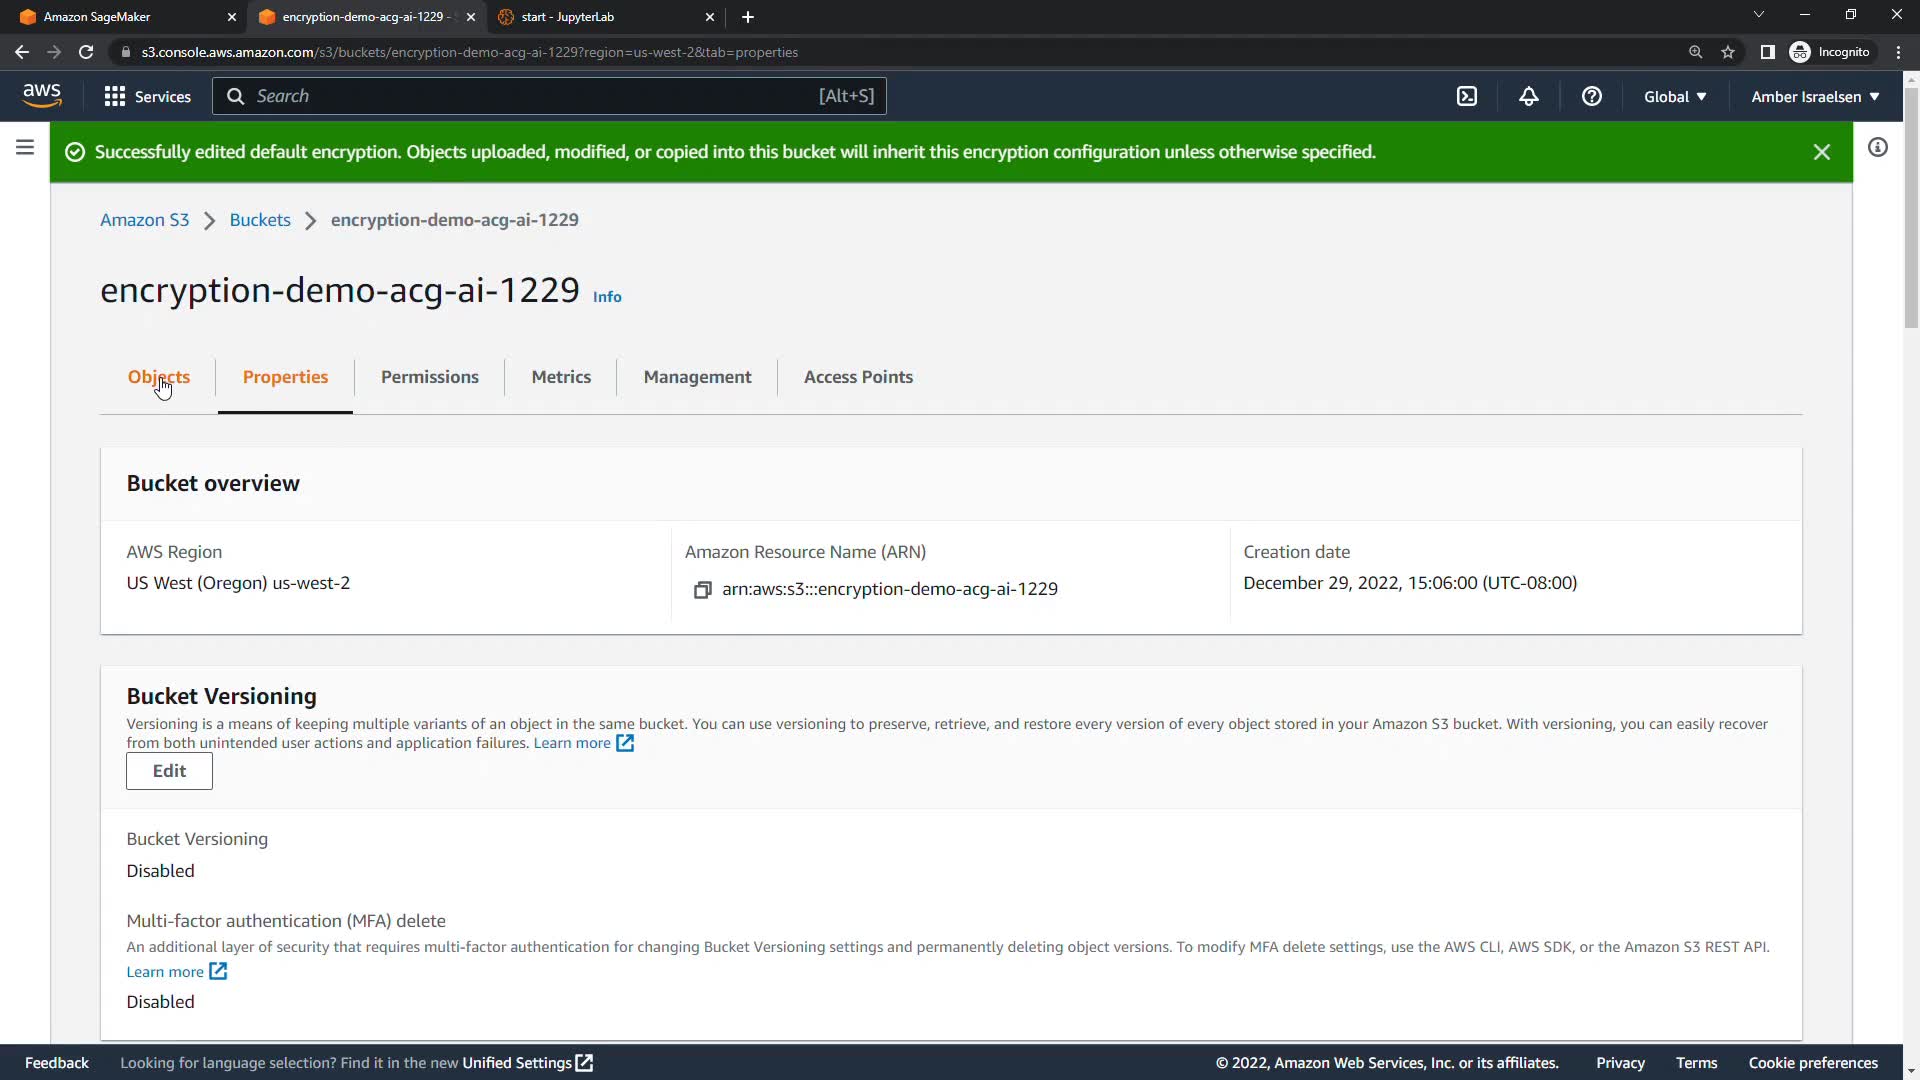
Task: Click Edit under Bucket Versioning
Action: pyautogui.click(x=169, y=771)
